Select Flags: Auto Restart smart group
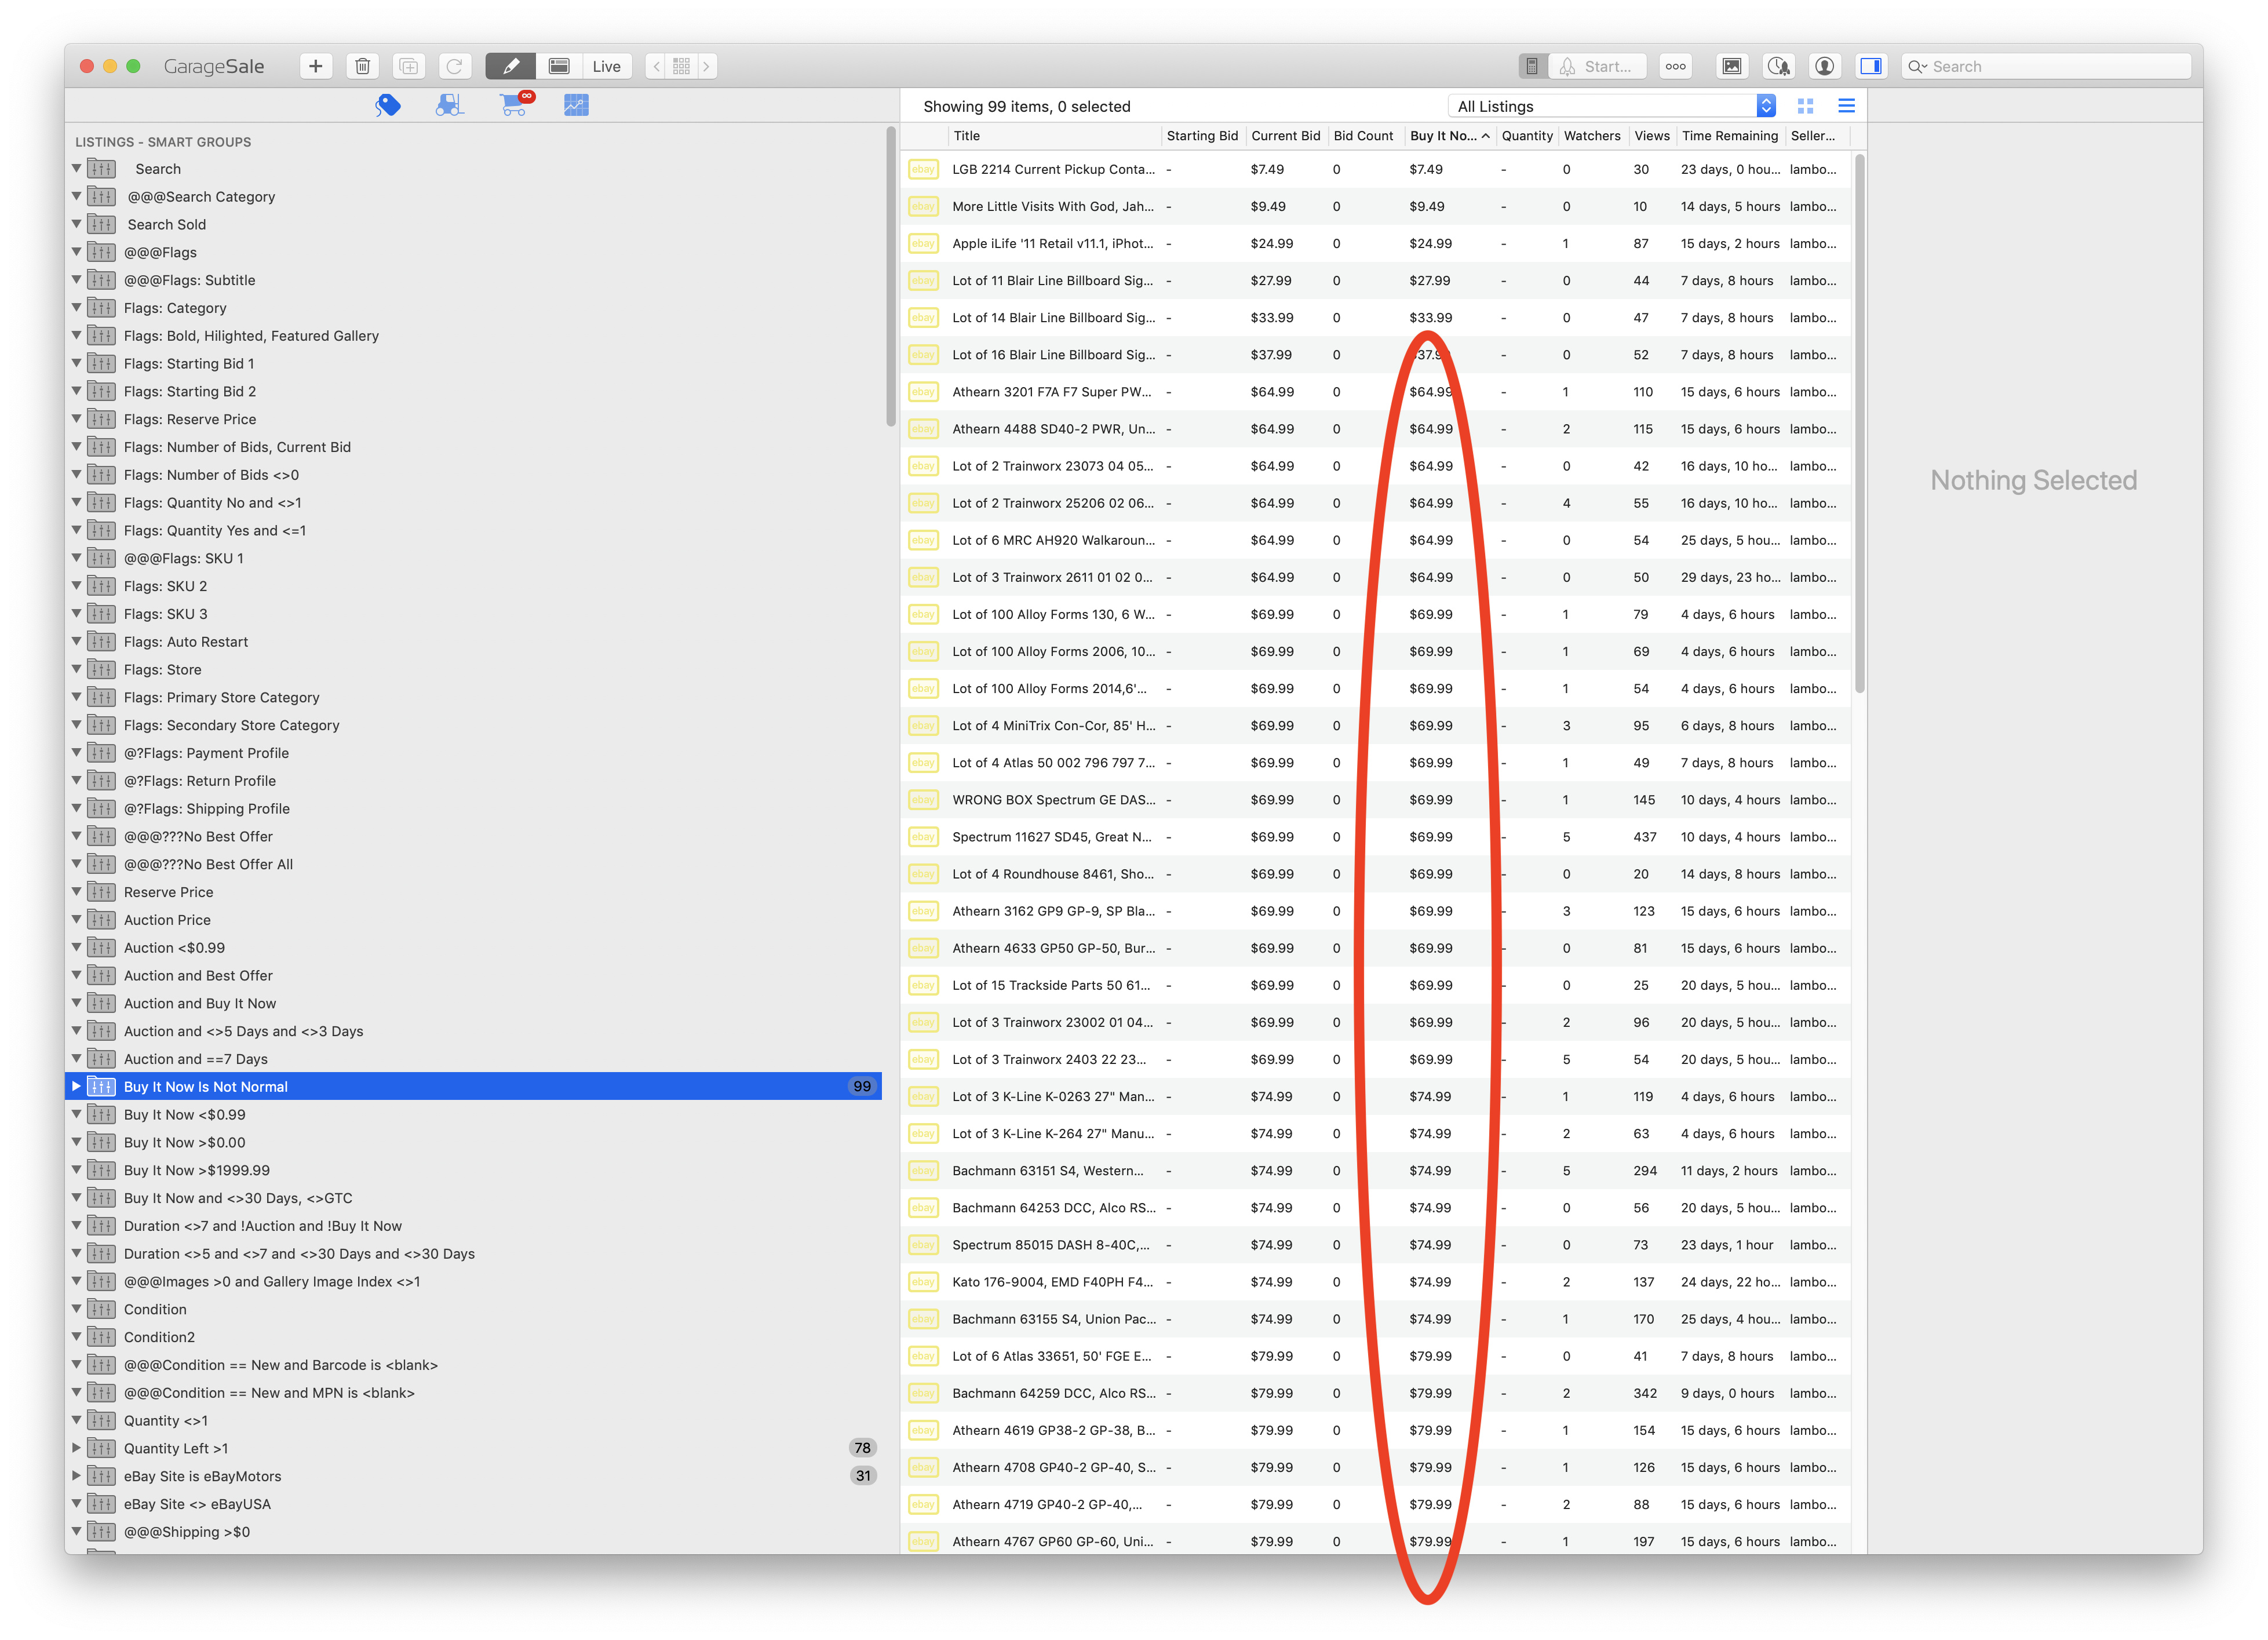Viewport: 2268px width, 1640px height. click(x=474, y=642)
